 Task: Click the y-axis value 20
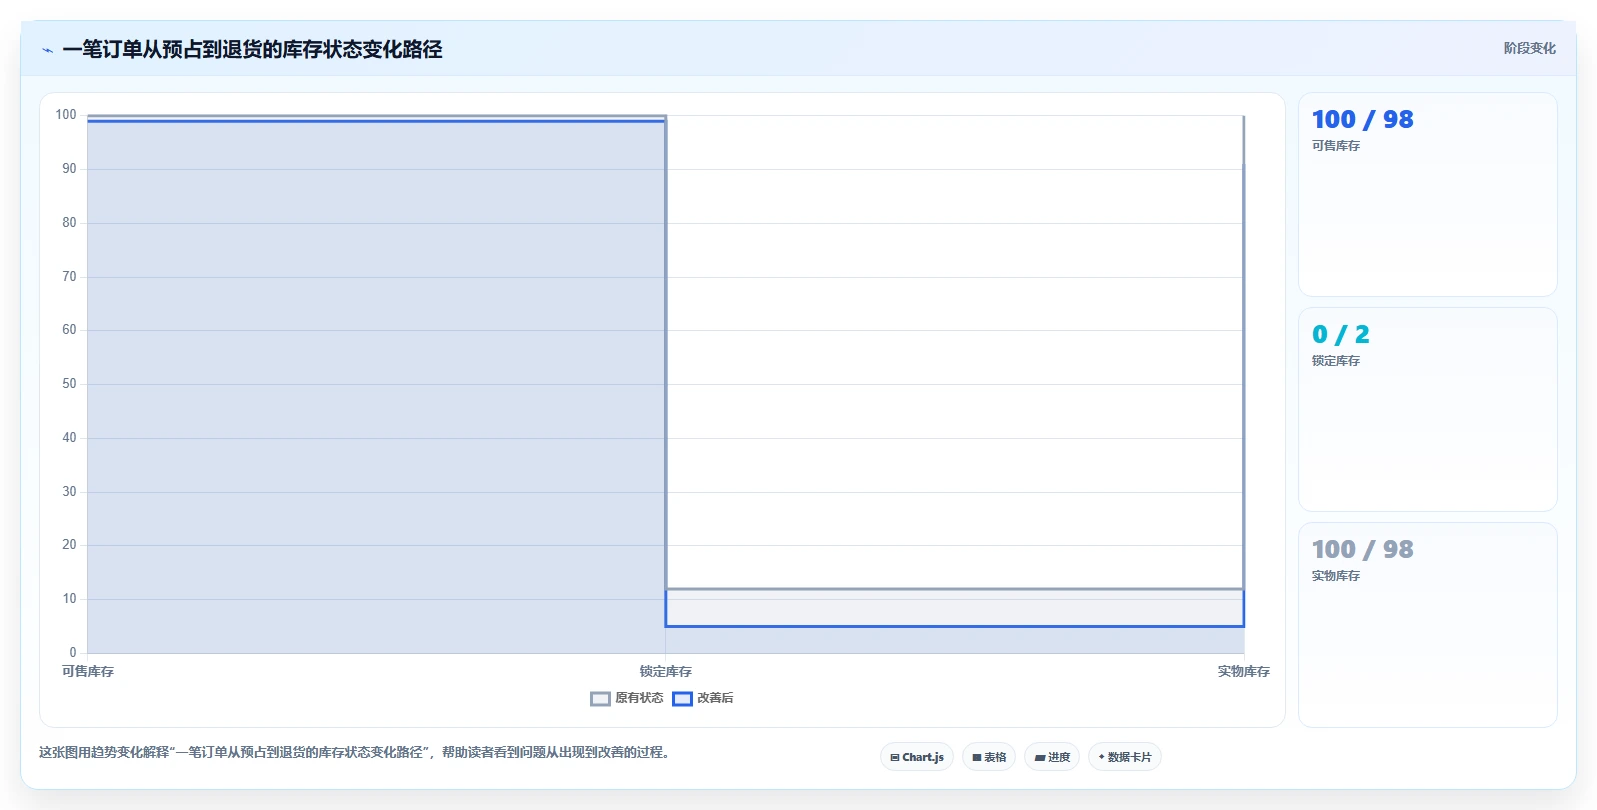pos(69,545)
